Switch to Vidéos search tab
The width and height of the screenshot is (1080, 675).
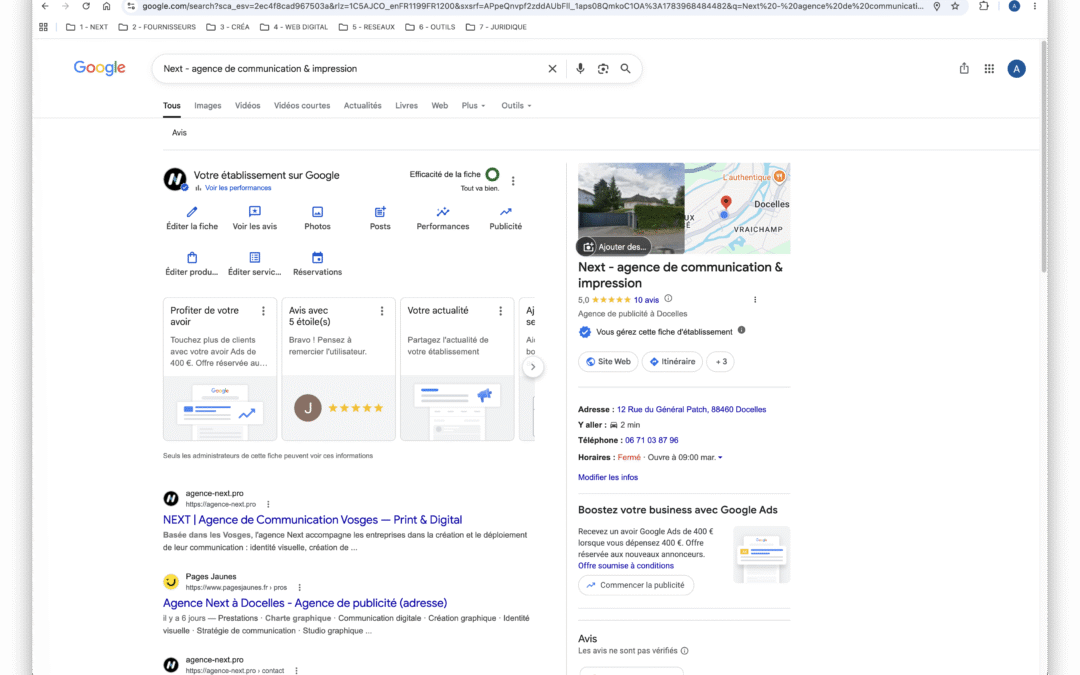tap(247, 105)
